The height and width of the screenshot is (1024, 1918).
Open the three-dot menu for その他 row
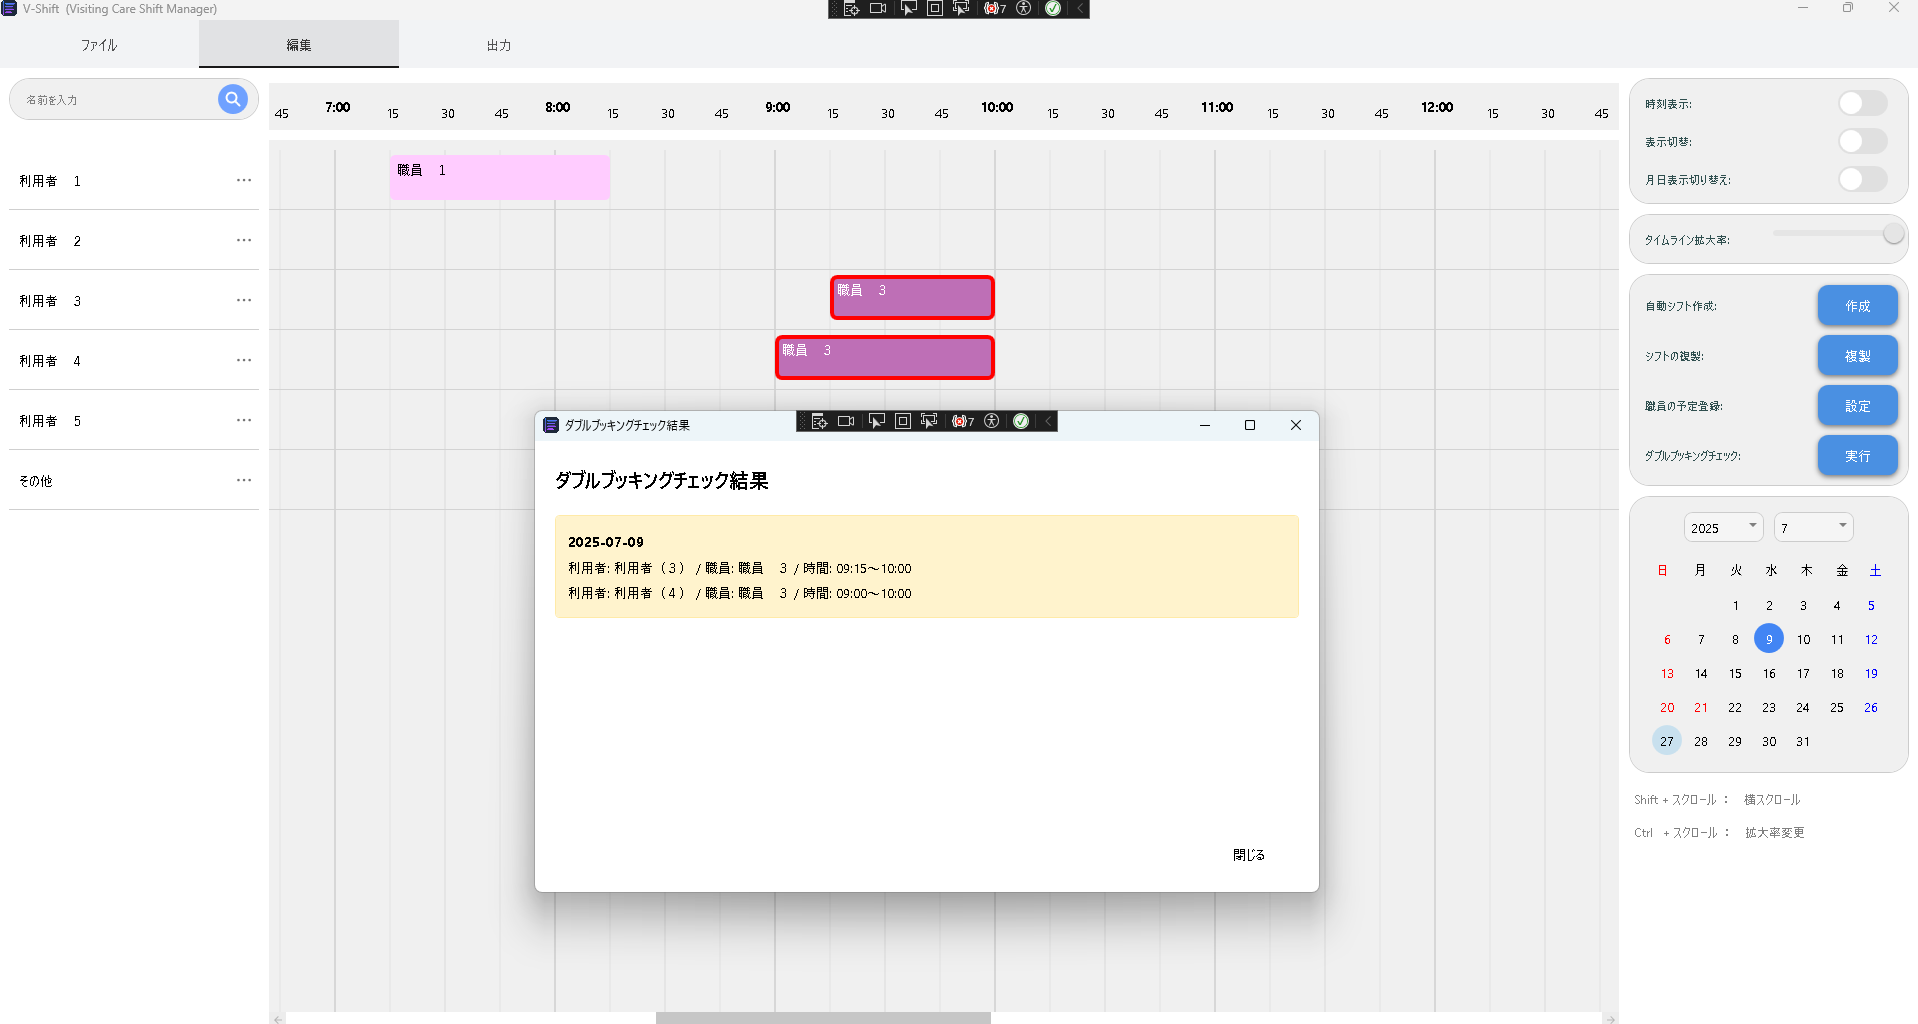point(244,481)
